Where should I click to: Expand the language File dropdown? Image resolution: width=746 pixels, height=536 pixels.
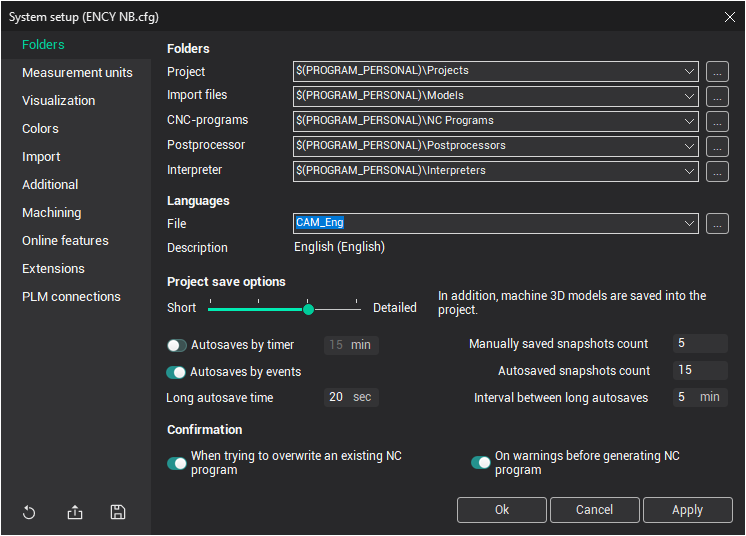(x=689, y=224)
